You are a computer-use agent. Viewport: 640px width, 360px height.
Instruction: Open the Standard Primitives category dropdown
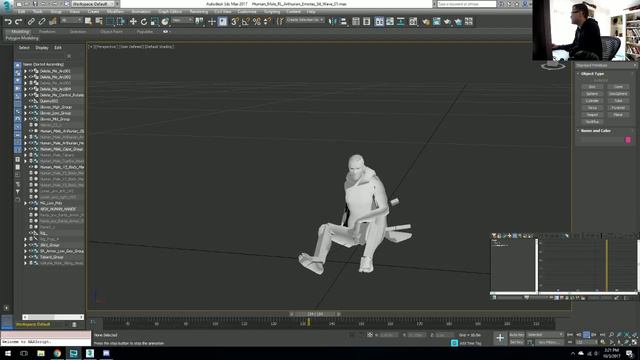point(605,65)
